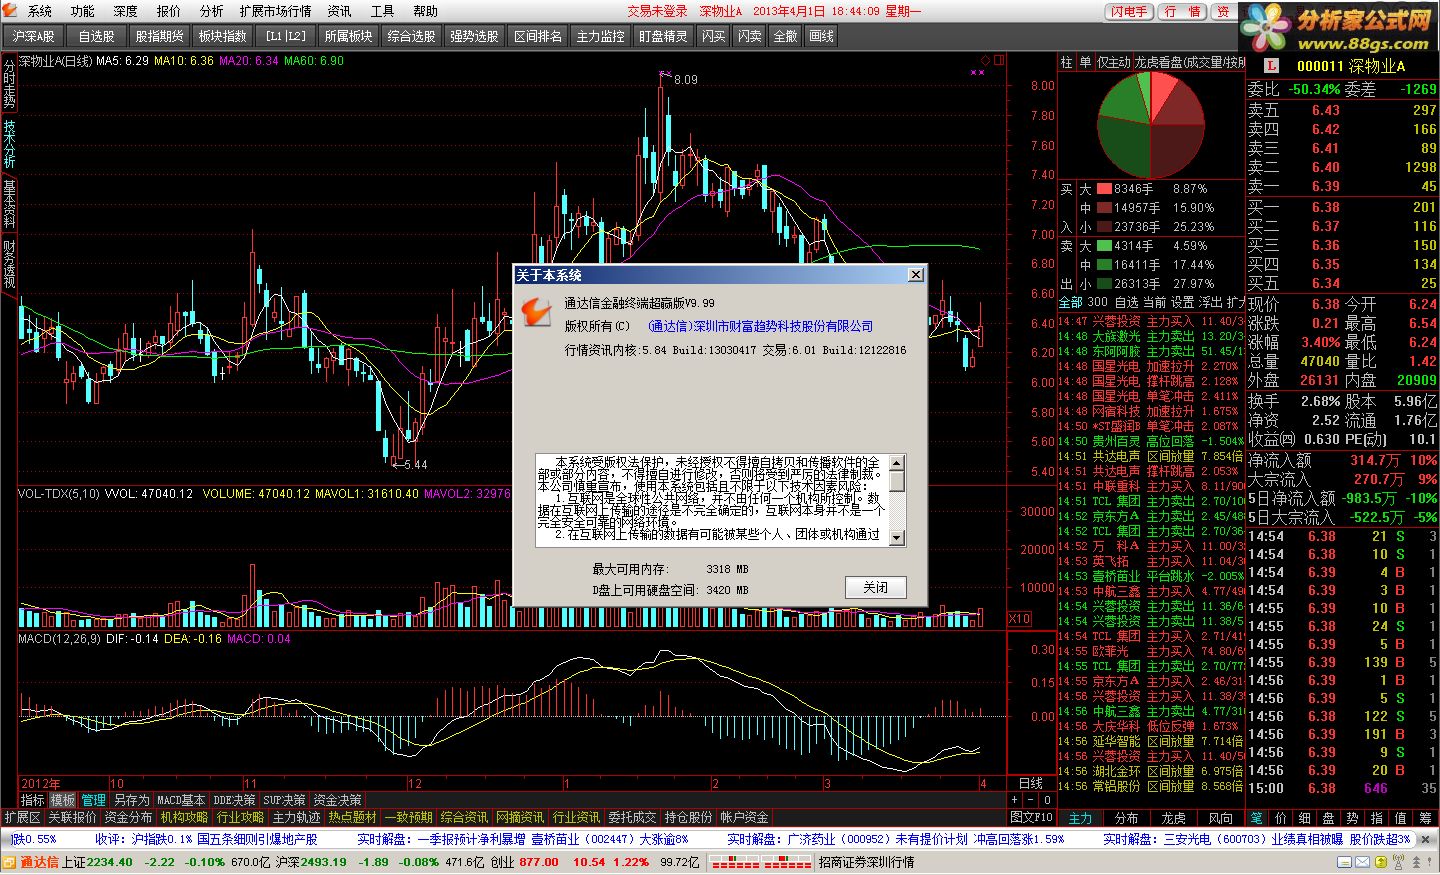The image size is (1440, 875).
Task: Select the 细 detail icon tab
Action: pos(1305,818)
